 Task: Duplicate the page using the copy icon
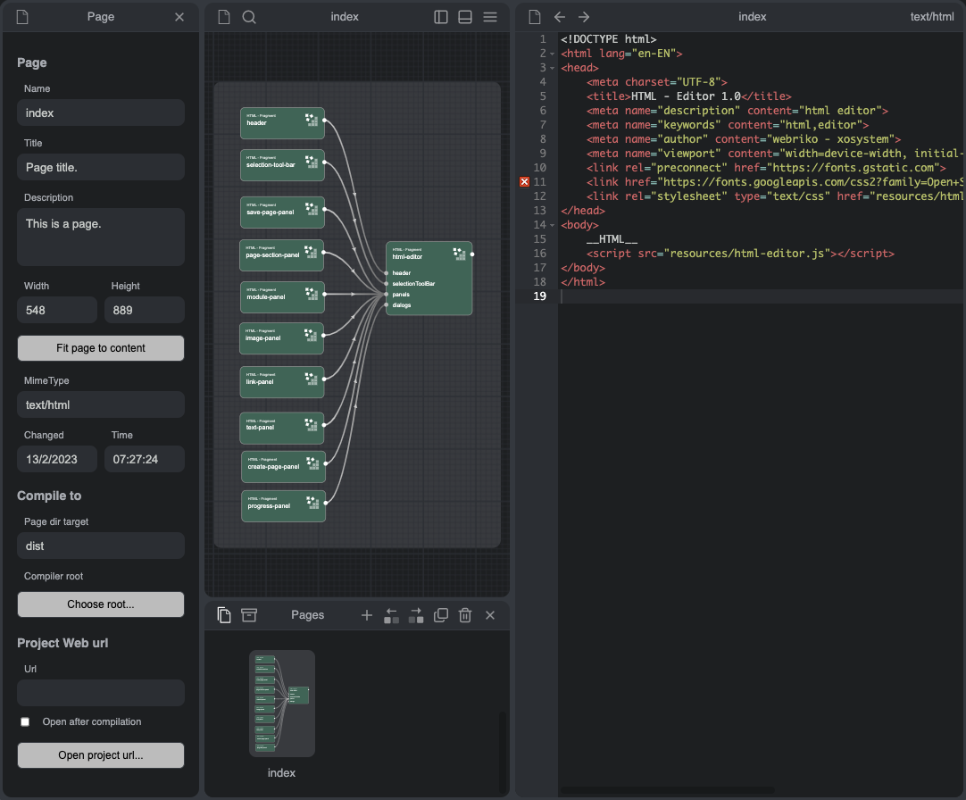pyautogui.click(x=441, y=615)
